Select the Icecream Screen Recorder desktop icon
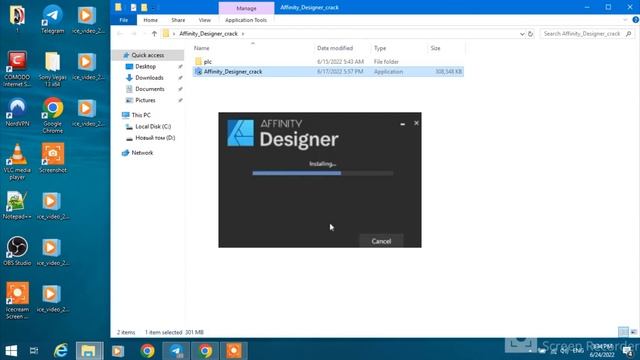Viewport: 640px width, 360px height. 17,300
